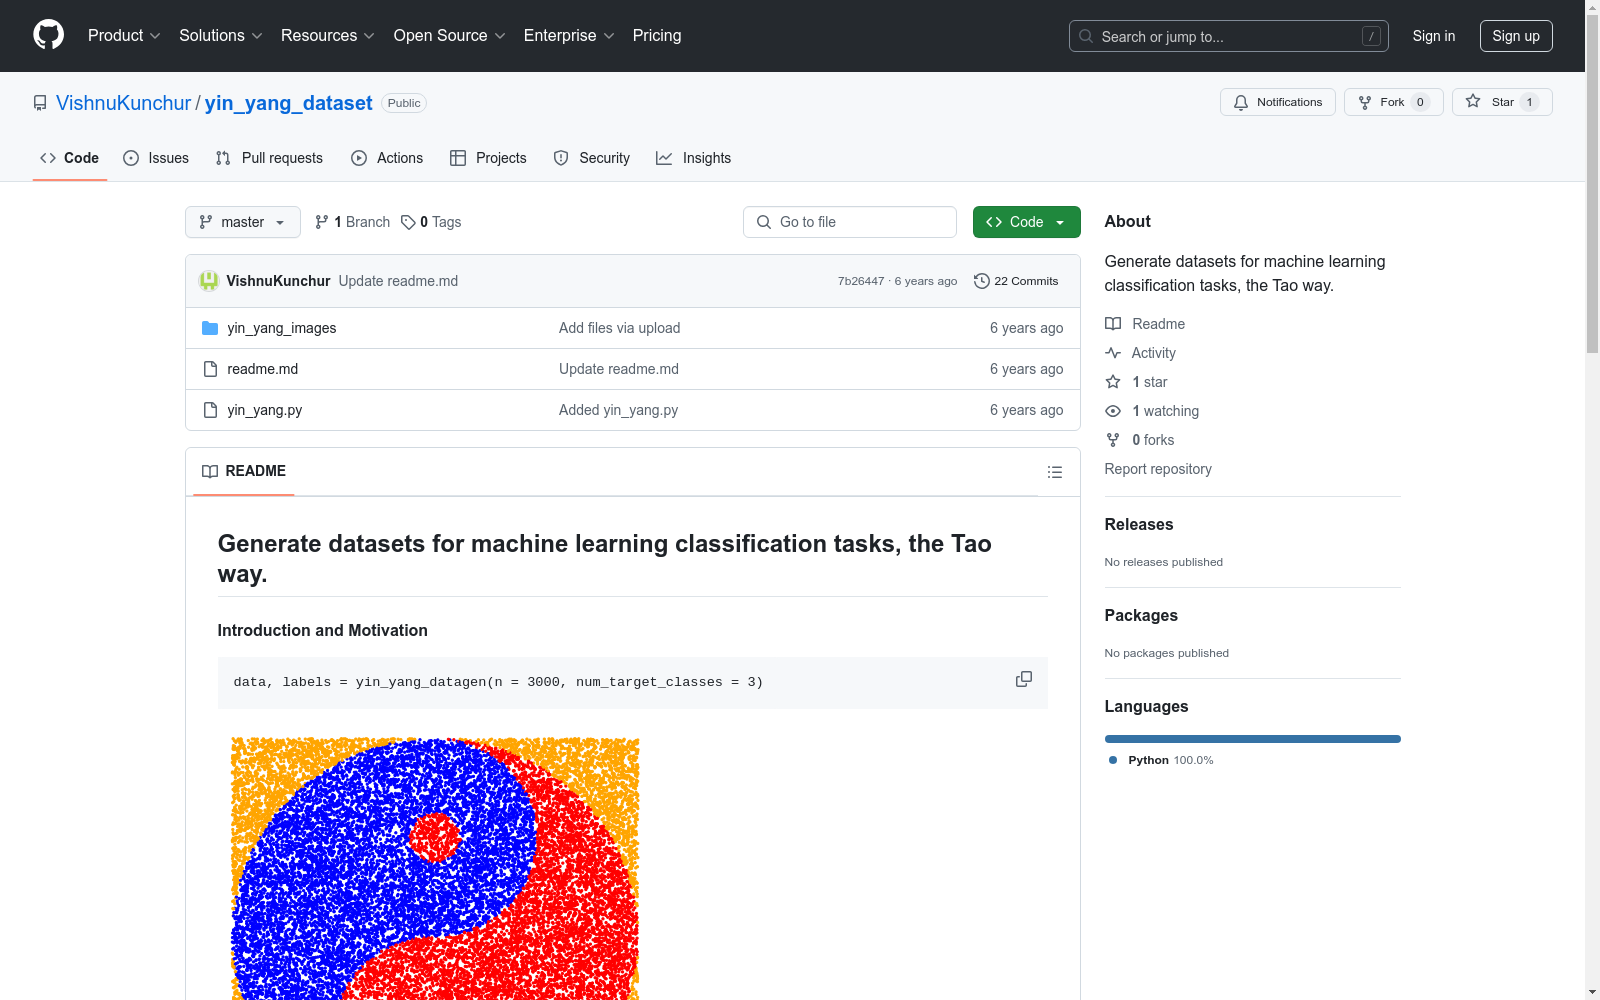
Task: View the 1 Branch list
Action: tap(352, 222)
